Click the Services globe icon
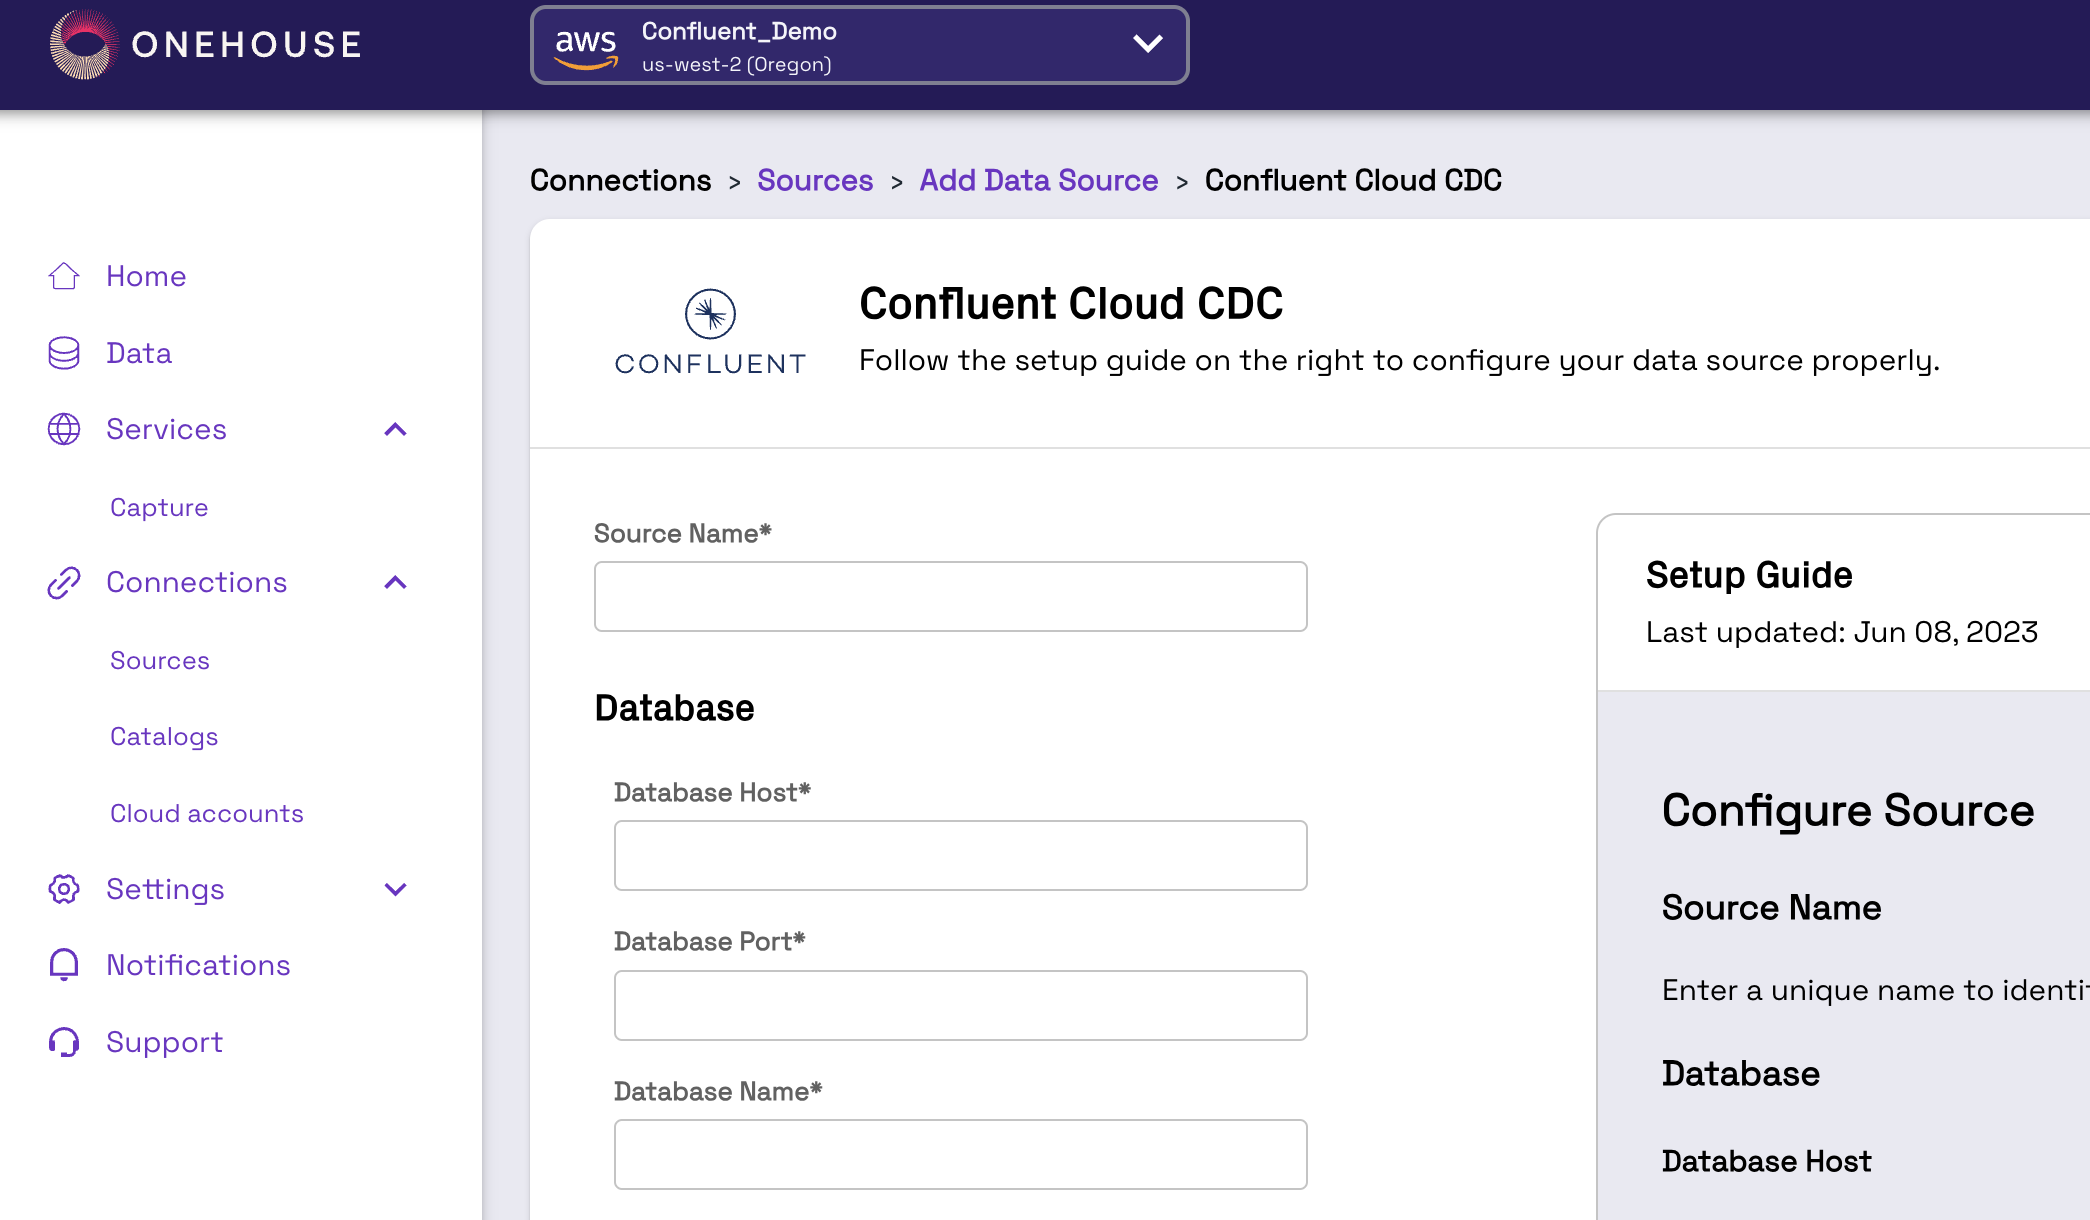Image resolution: width=2090 pixels, height=1220 pixels. coord(64,429)
